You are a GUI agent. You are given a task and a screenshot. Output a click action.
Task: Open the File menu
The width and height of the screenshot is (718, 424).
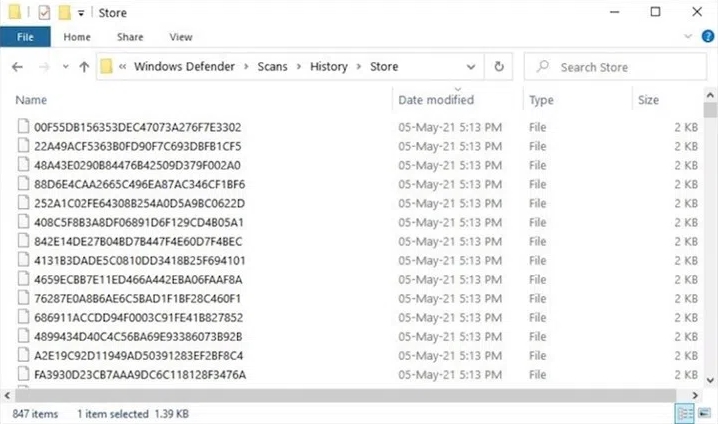[x=25, y=37]
